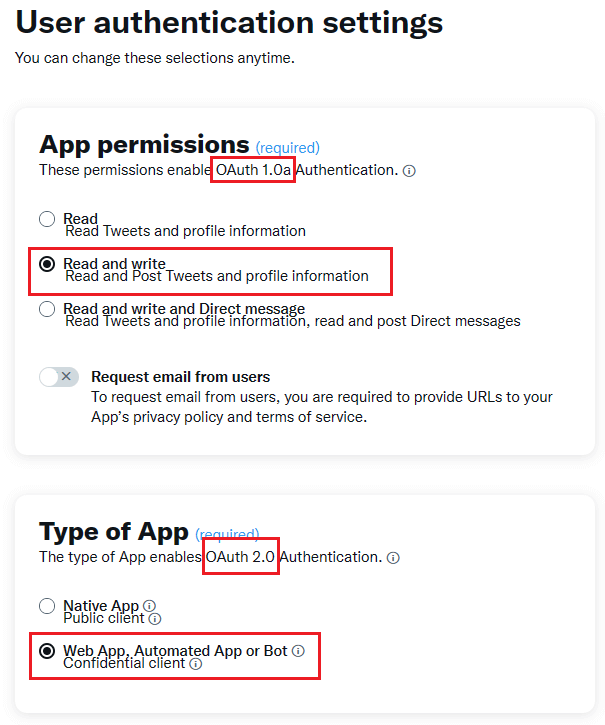Click (required) next to App permissions
This screenshot has height=725, width=605.
pos(287,148)
